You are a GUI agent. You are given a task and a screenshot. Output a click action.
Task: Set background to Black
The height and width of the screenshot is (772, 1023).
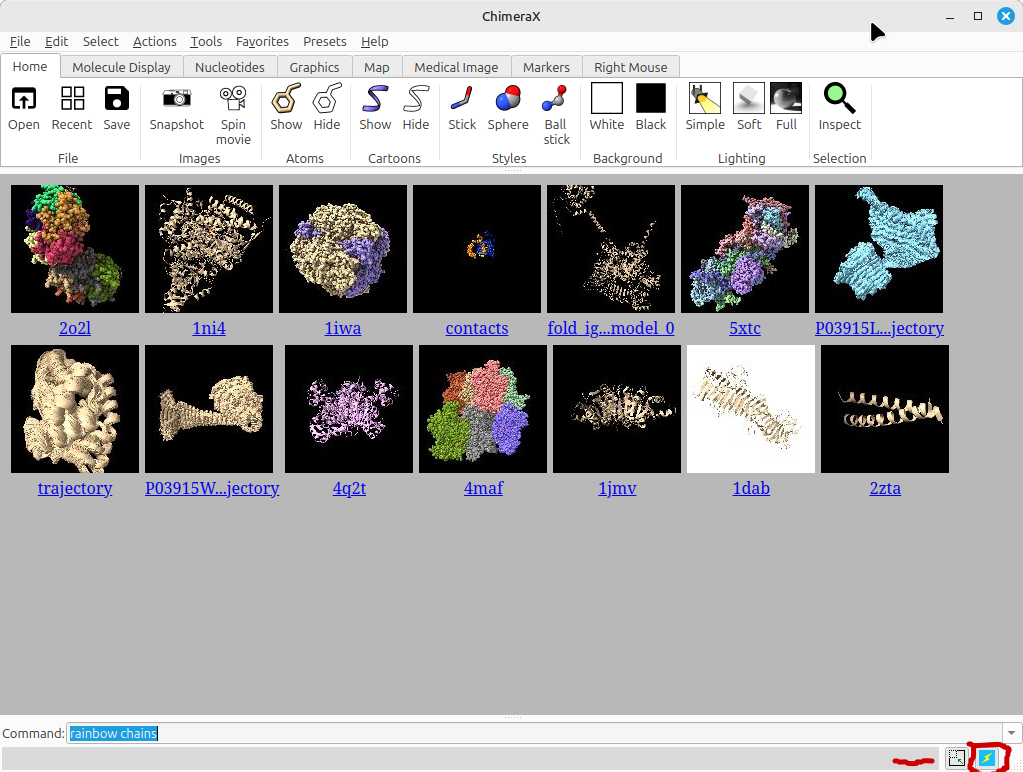(x=651, y=99)
